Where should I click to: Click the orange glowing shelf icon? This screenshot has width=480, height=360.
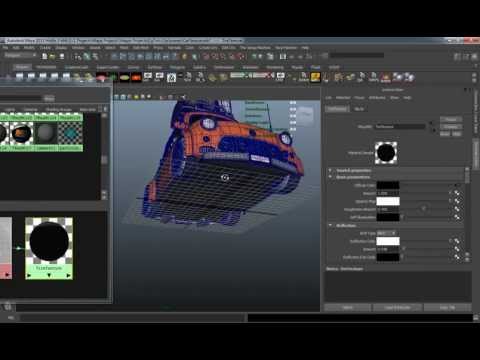pos(136,77)
